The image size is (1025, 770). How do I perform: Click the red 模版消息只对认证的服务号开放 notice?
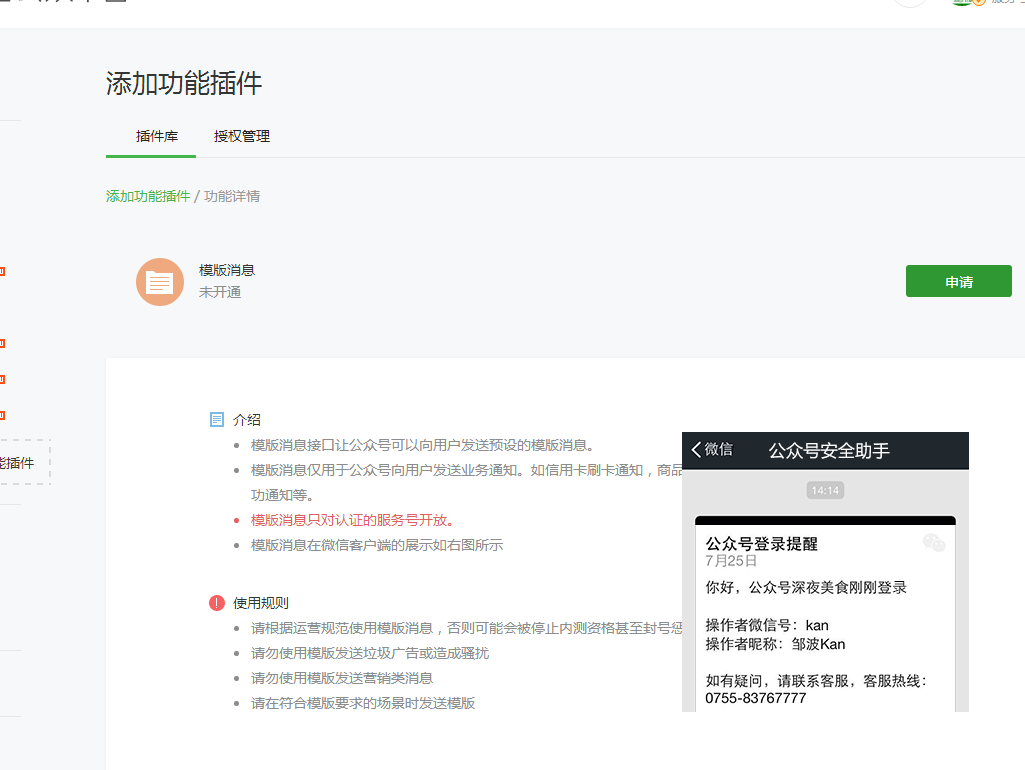click(x=352, y=520)
